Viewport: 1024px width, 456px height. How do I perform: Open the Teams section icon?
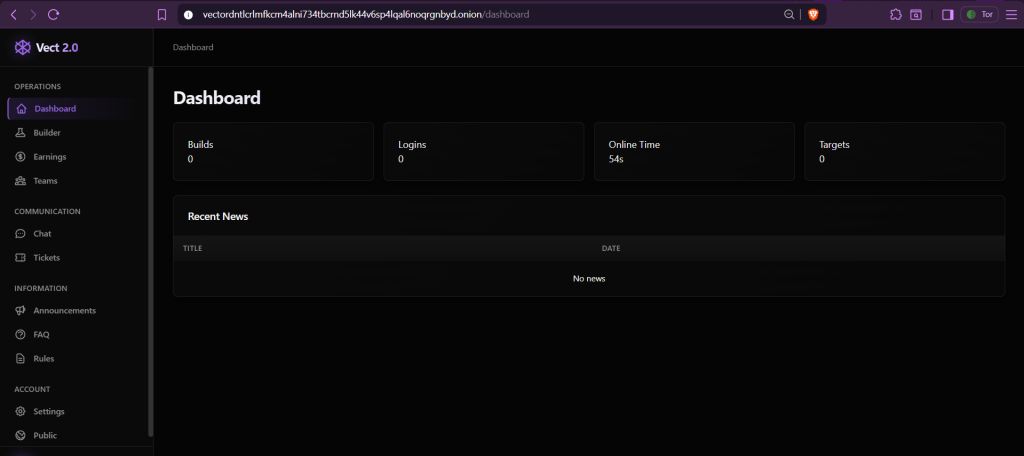(x=22, y=181)
